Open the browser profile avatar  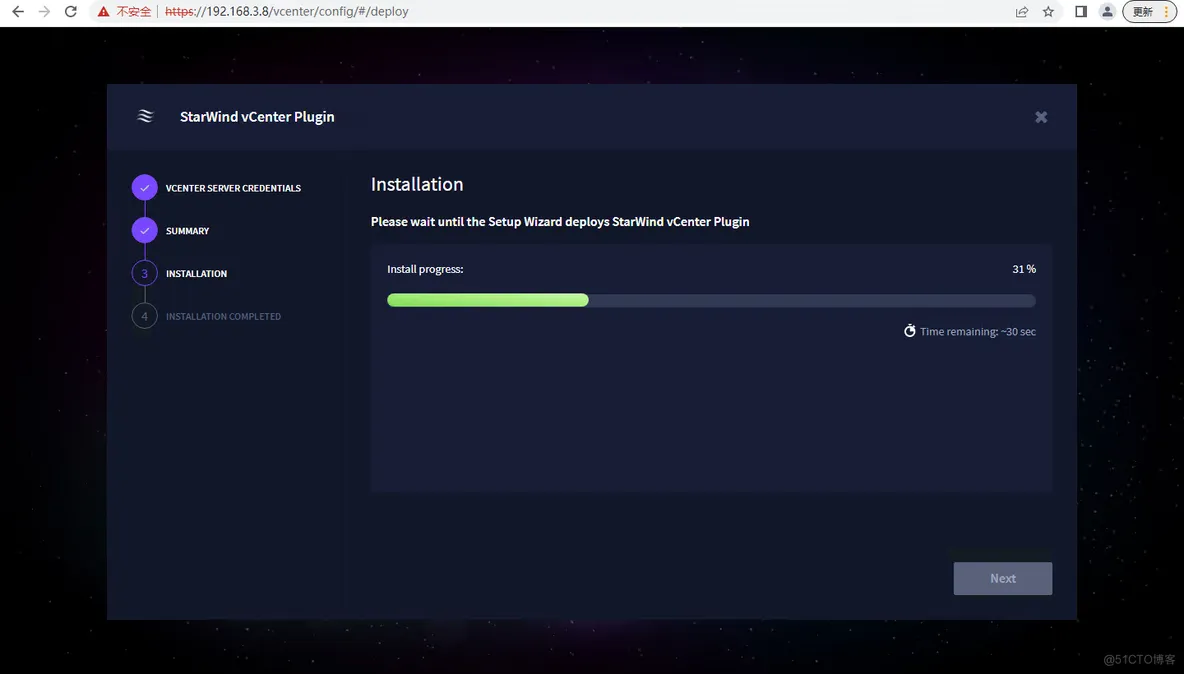(1107, 11)
